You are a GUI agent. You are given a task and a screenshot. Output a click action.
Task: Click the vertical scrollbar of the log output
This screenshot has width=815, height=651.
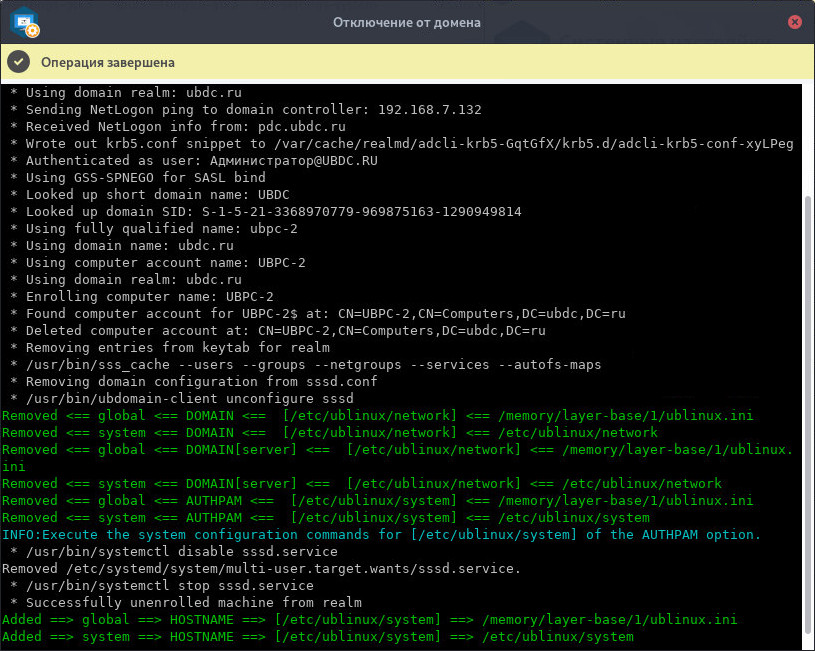pyautogui.click(x=808, y=400)
